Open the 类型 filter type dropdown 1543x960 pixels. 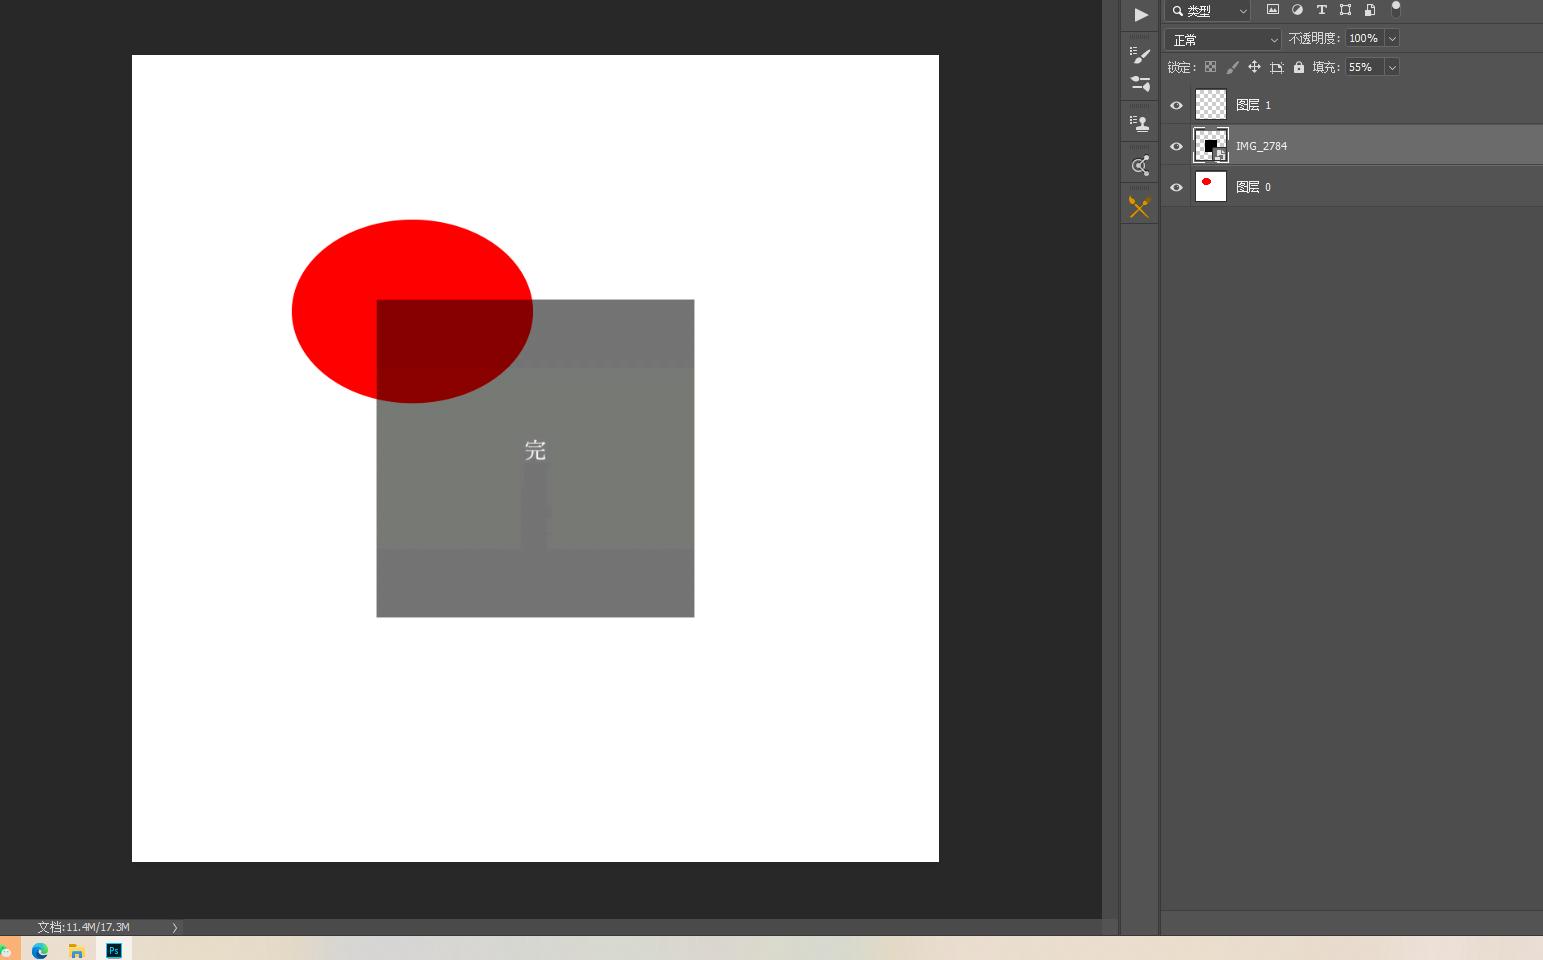[x=1208, y=11]
